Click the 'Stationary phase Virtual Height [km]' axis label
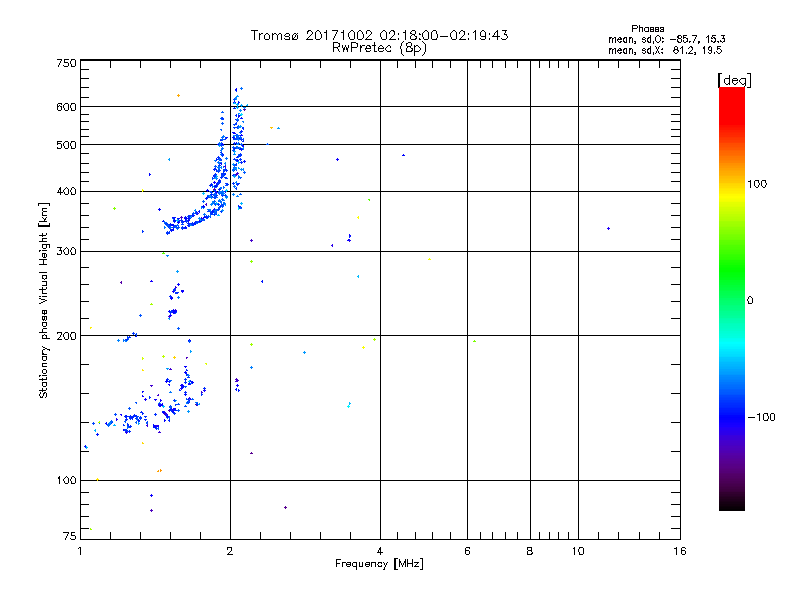The width and height of the screenshot is (800, 600). click(x=43, y=301)
